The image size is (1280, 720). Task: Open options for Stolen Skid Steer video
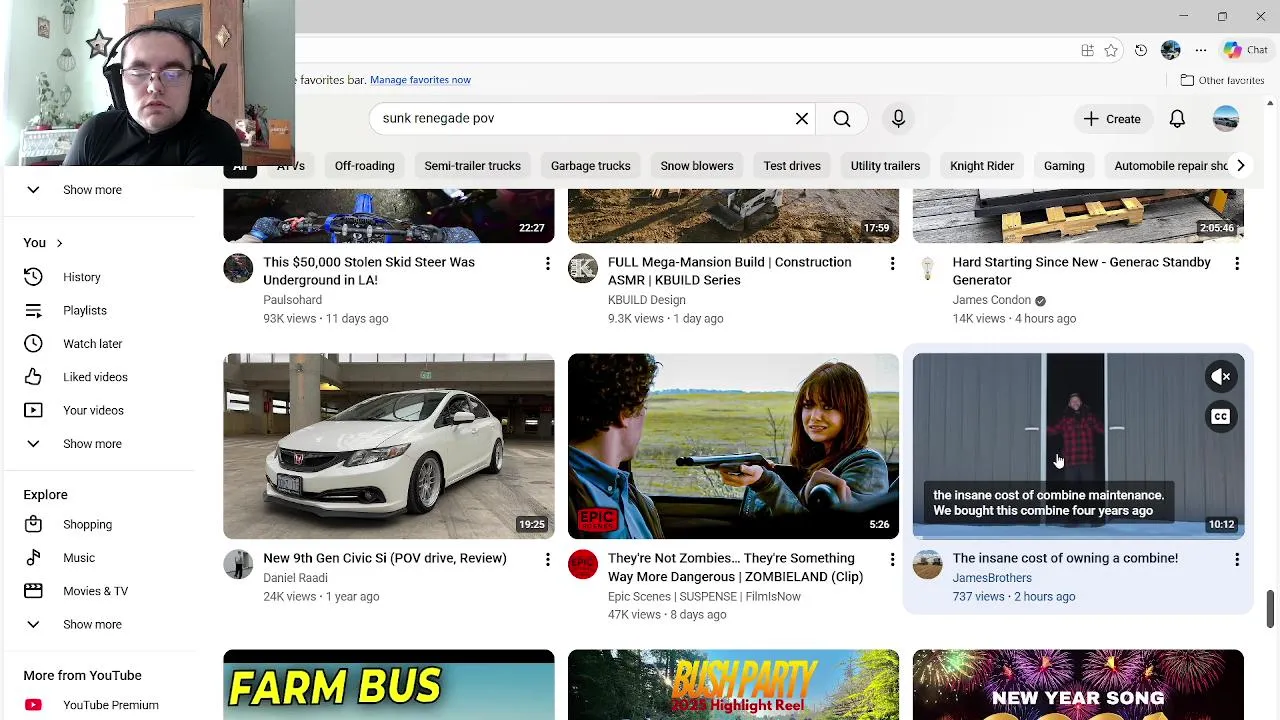pyautogui.click(x=547, y=263)
